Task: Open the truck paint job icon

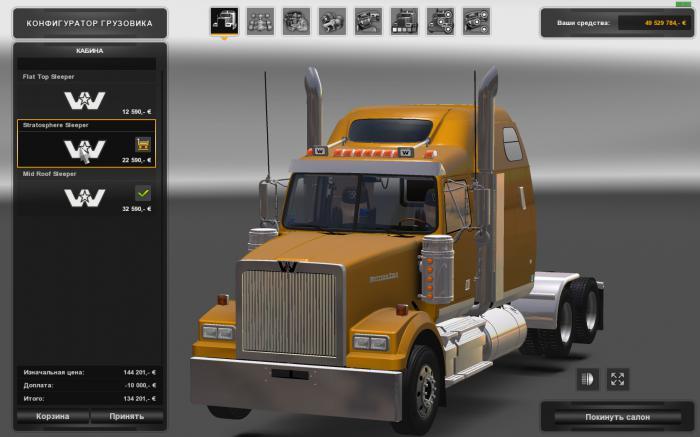Action: coord(404,21)
